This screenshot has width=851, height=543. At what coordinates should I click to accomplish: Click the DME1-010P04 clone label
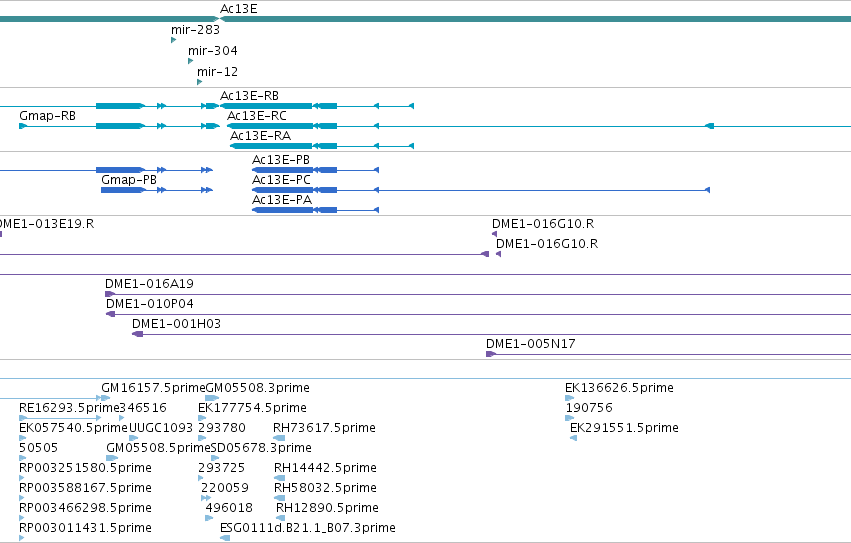pyautogui.click(x=149, y=304)
